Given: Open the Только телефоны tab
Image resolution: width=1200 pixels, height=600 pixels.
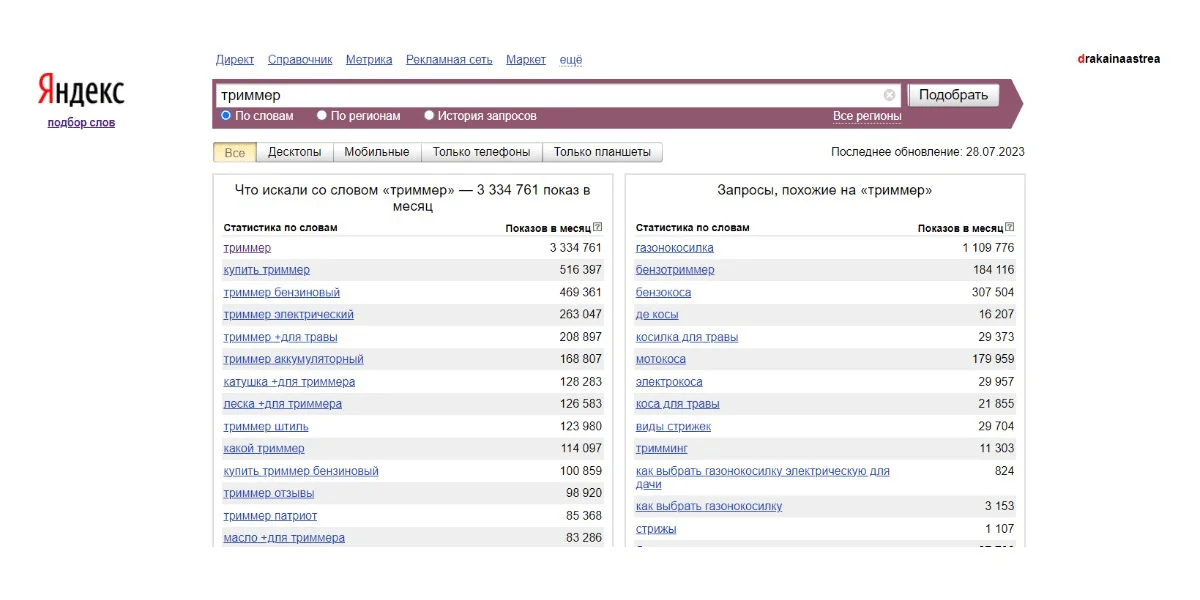Looking at the screenshot, I should pyautogui.click(x=481, y=152).
